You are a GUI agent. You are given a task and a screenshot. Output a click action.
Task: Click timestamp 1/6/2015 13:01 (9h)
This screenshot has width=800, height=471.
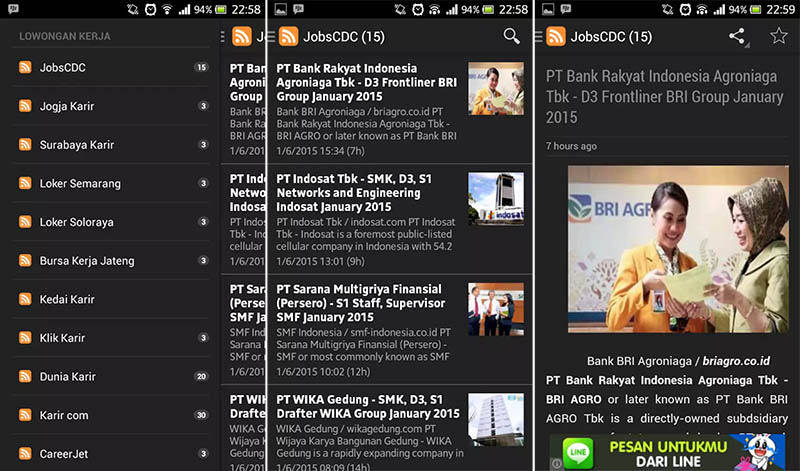(320, 261)
